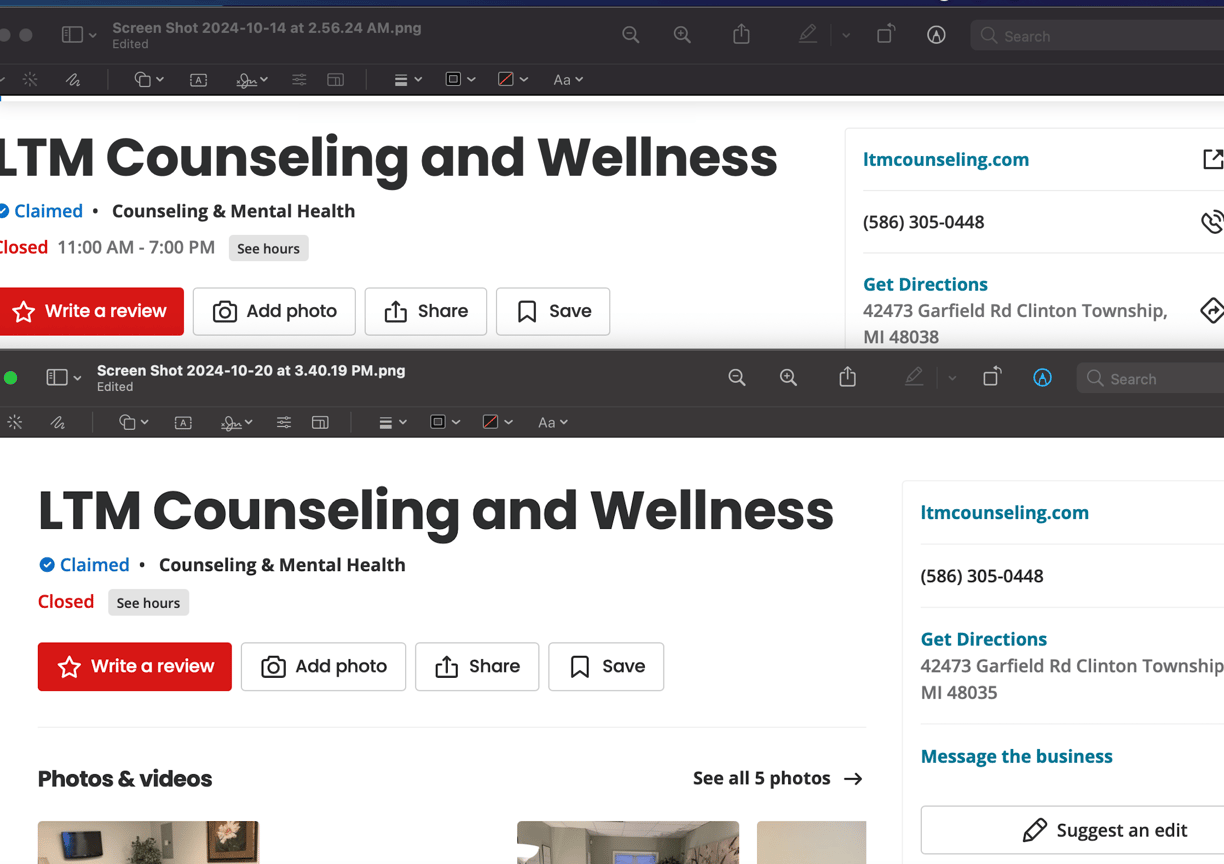This screenshot has height=864, width=1224.
Task: Click Message the business link
Action: pos(1017,756)
